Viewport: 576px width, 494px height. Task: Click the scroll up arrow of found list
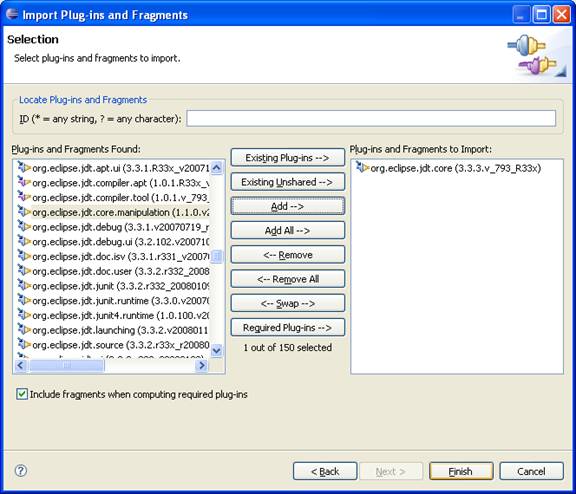coord(217,168)
